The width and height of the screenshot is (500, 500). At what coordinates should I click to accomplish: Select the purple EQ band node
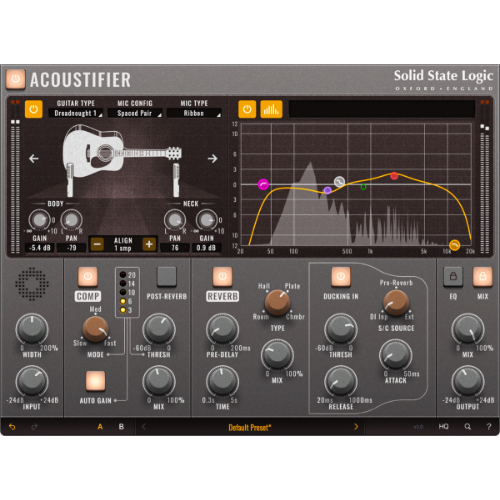(x=328, y=190)
